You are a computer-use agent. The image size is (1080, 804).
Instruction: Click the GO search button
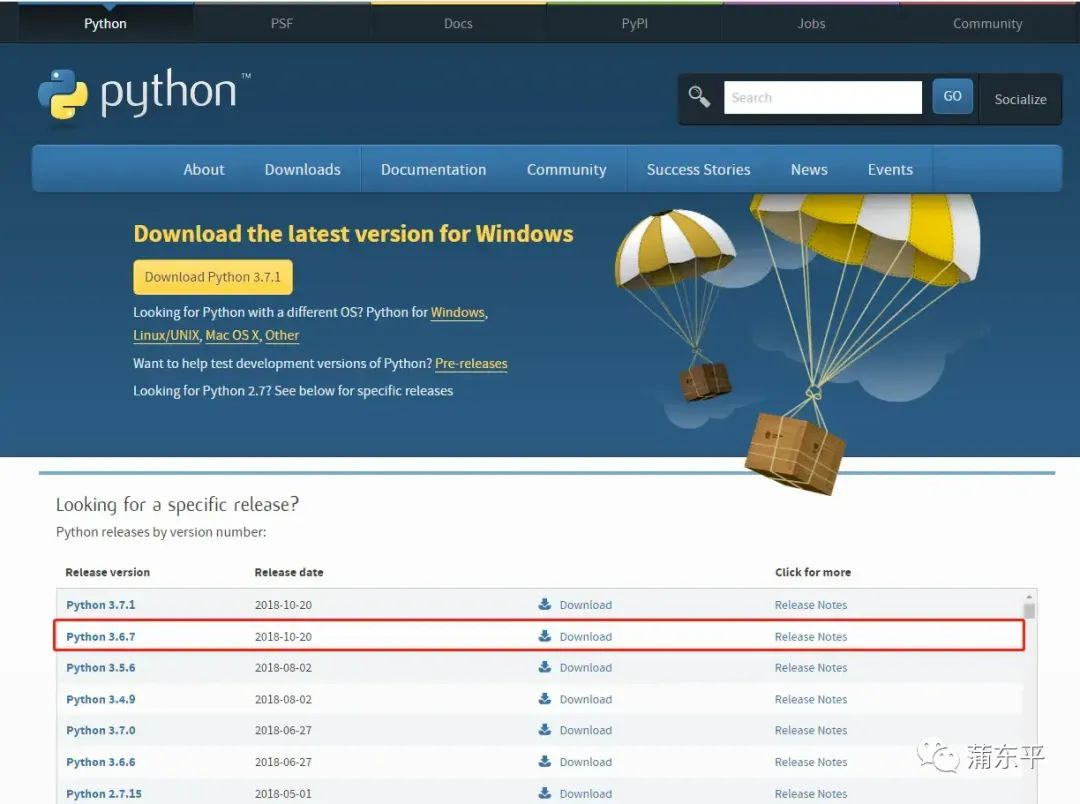click(x=953, y=96)
